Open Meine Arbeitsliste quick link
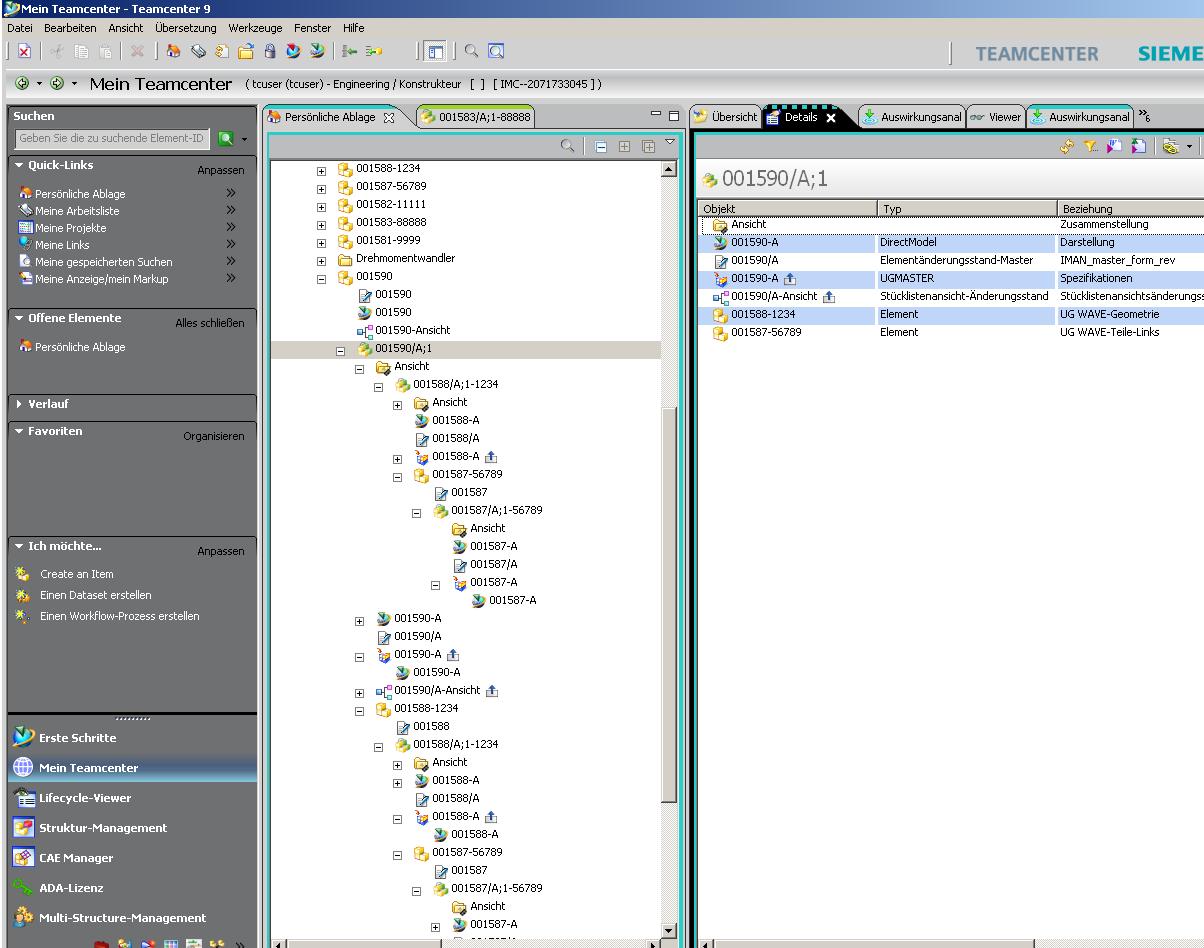Screen dimensions: 1204x948 pyautogui.click(x=77, y=211)
